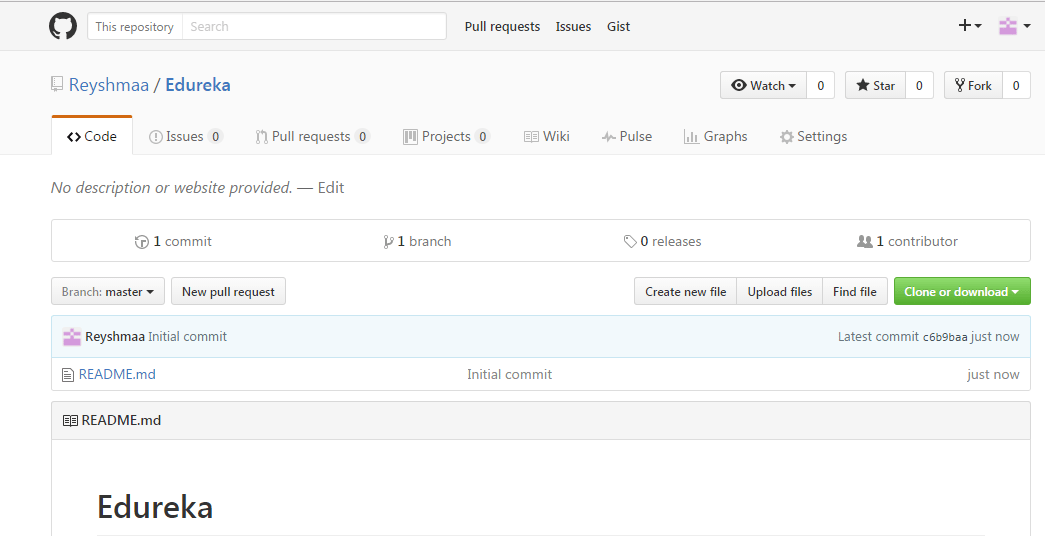This screenshot has height=536, width=1045.
Task: Open the Clone or download dropdown
Action: [962, 291]
